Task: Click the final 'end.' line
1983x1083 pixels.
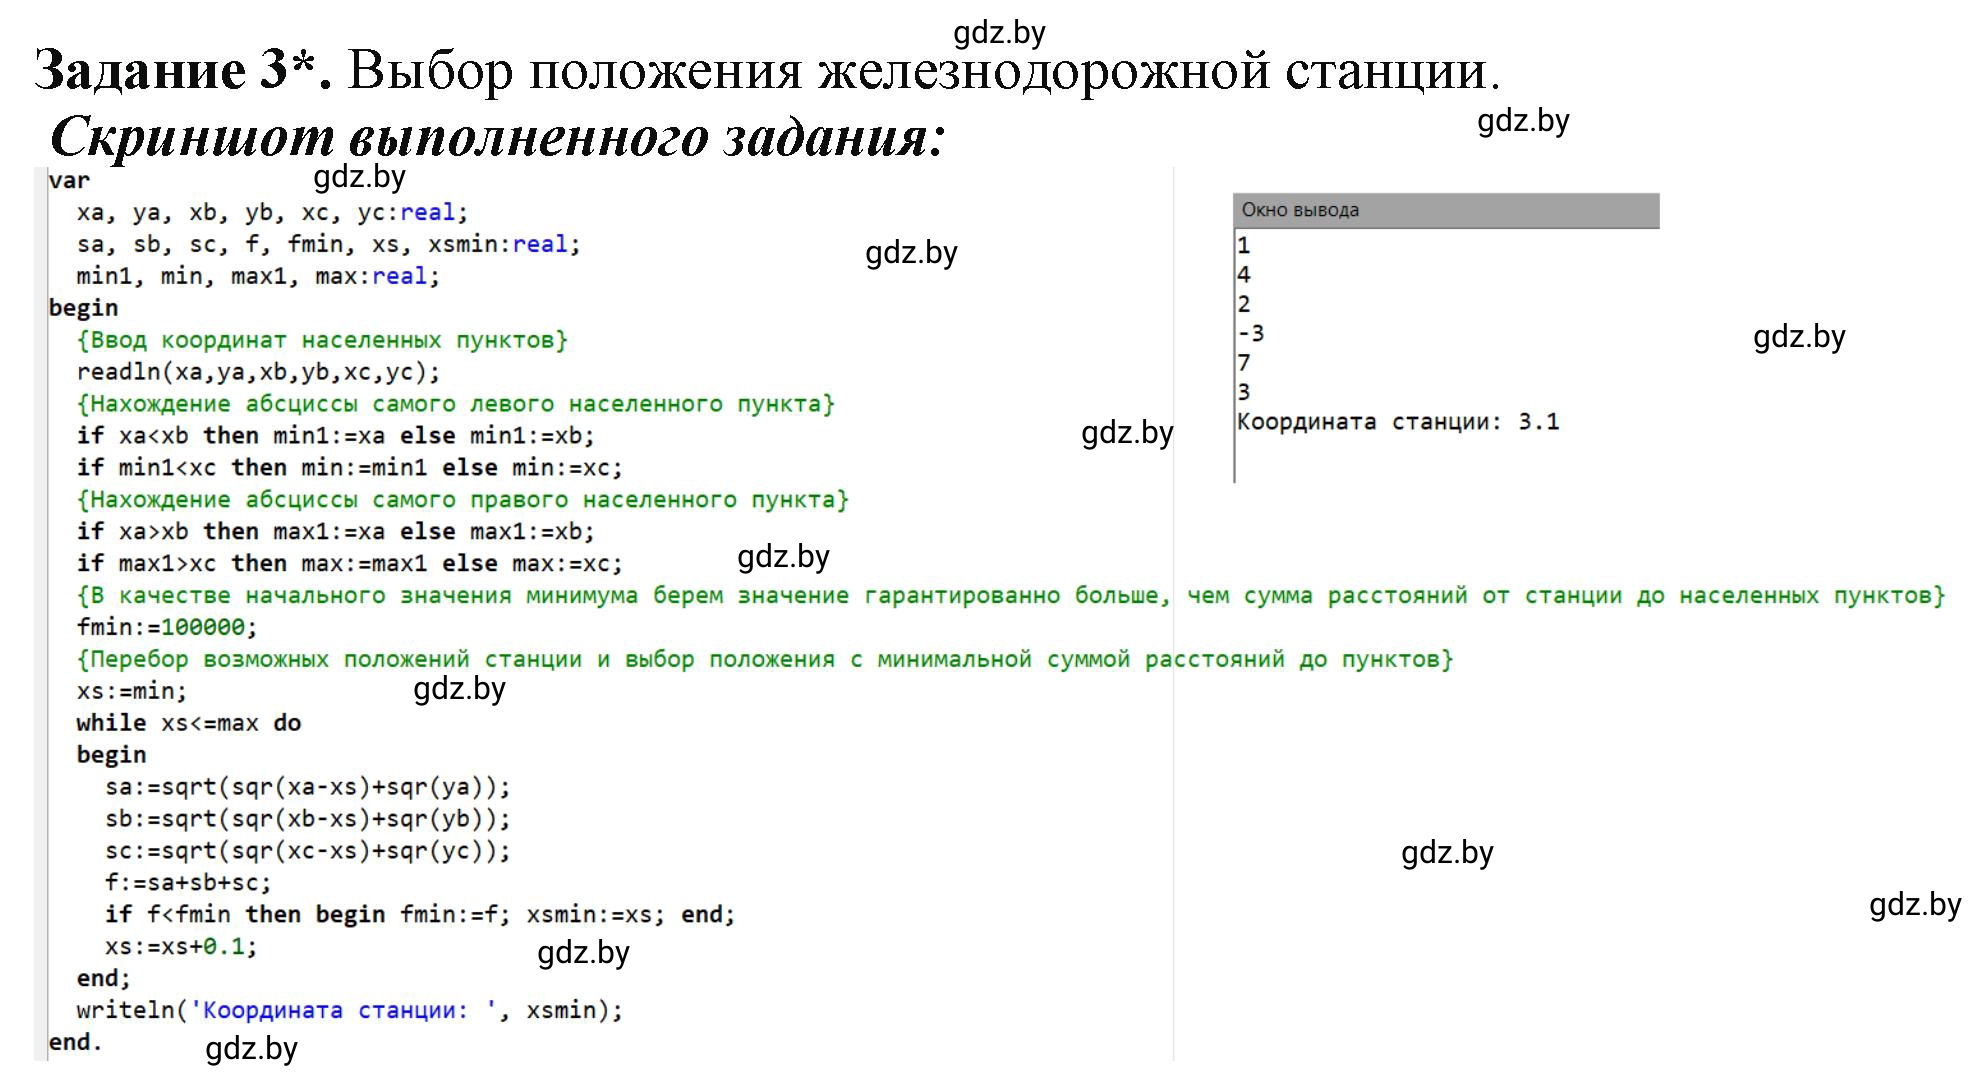Action: (76, 1042)
